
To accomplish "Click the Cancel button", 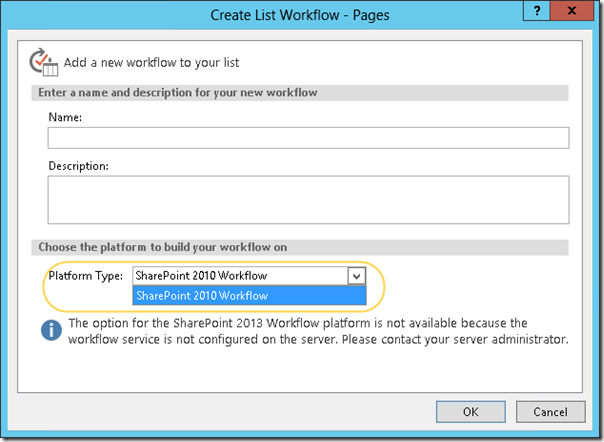I will click(550, 412).
